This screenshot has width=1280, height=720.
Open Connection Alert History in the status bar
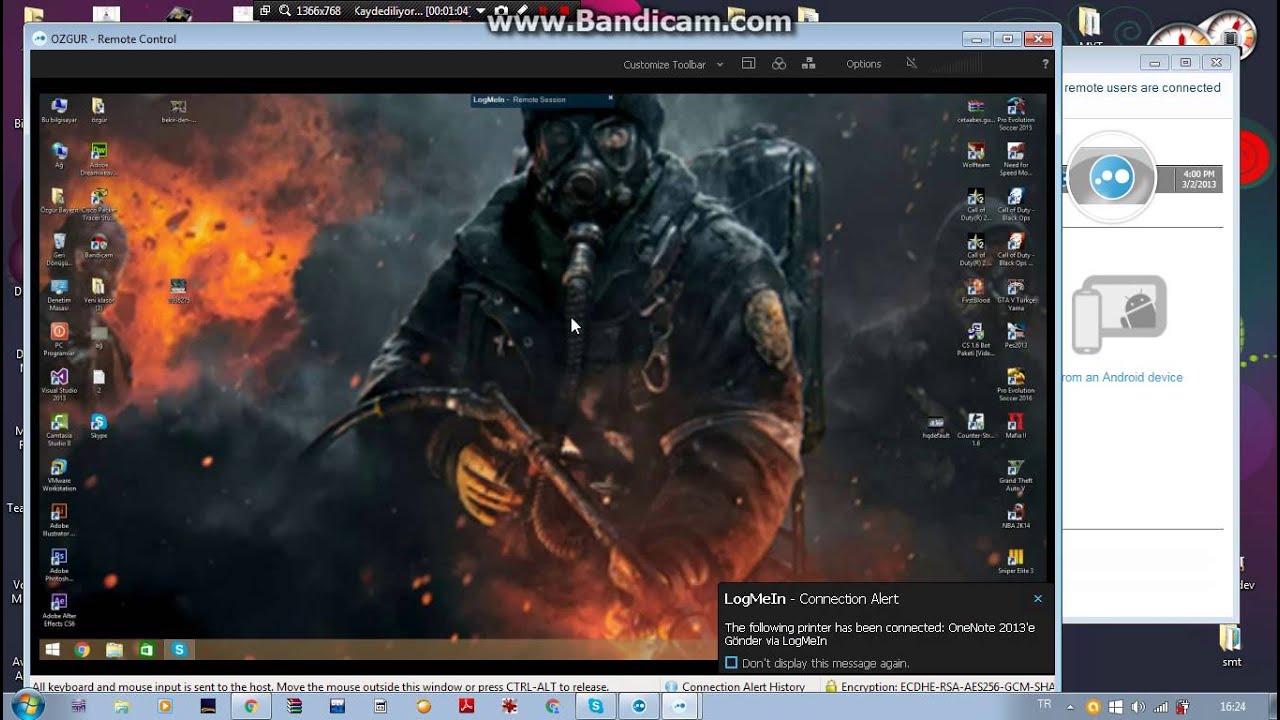(735, 687)
